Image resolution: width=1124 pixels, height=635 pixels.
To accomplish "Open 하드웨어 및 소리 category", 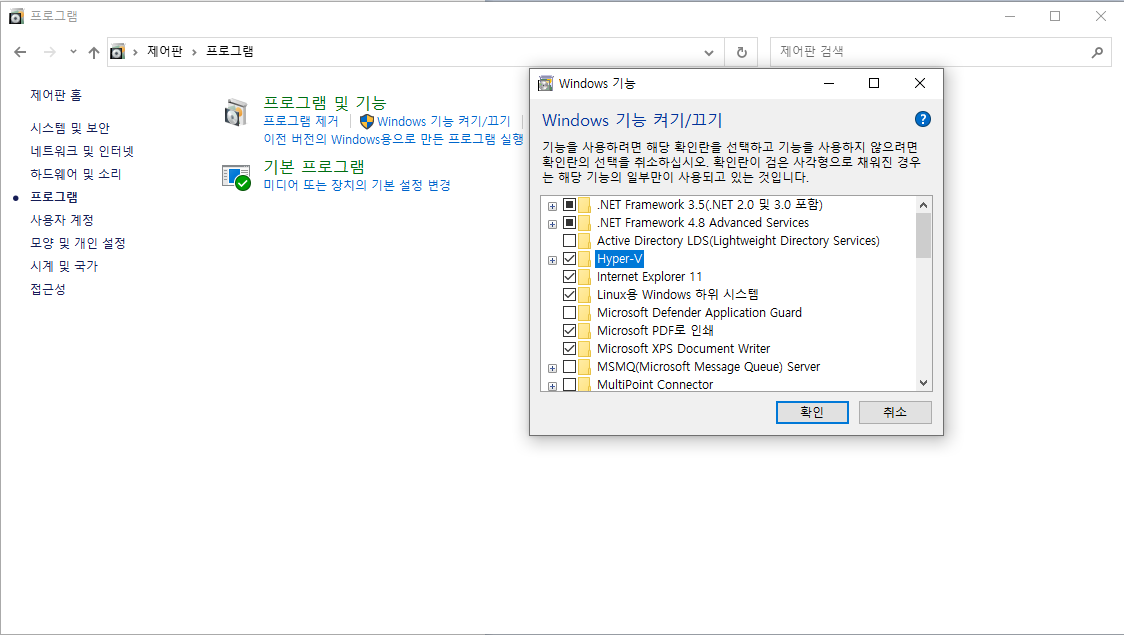I will click(75, 173).
